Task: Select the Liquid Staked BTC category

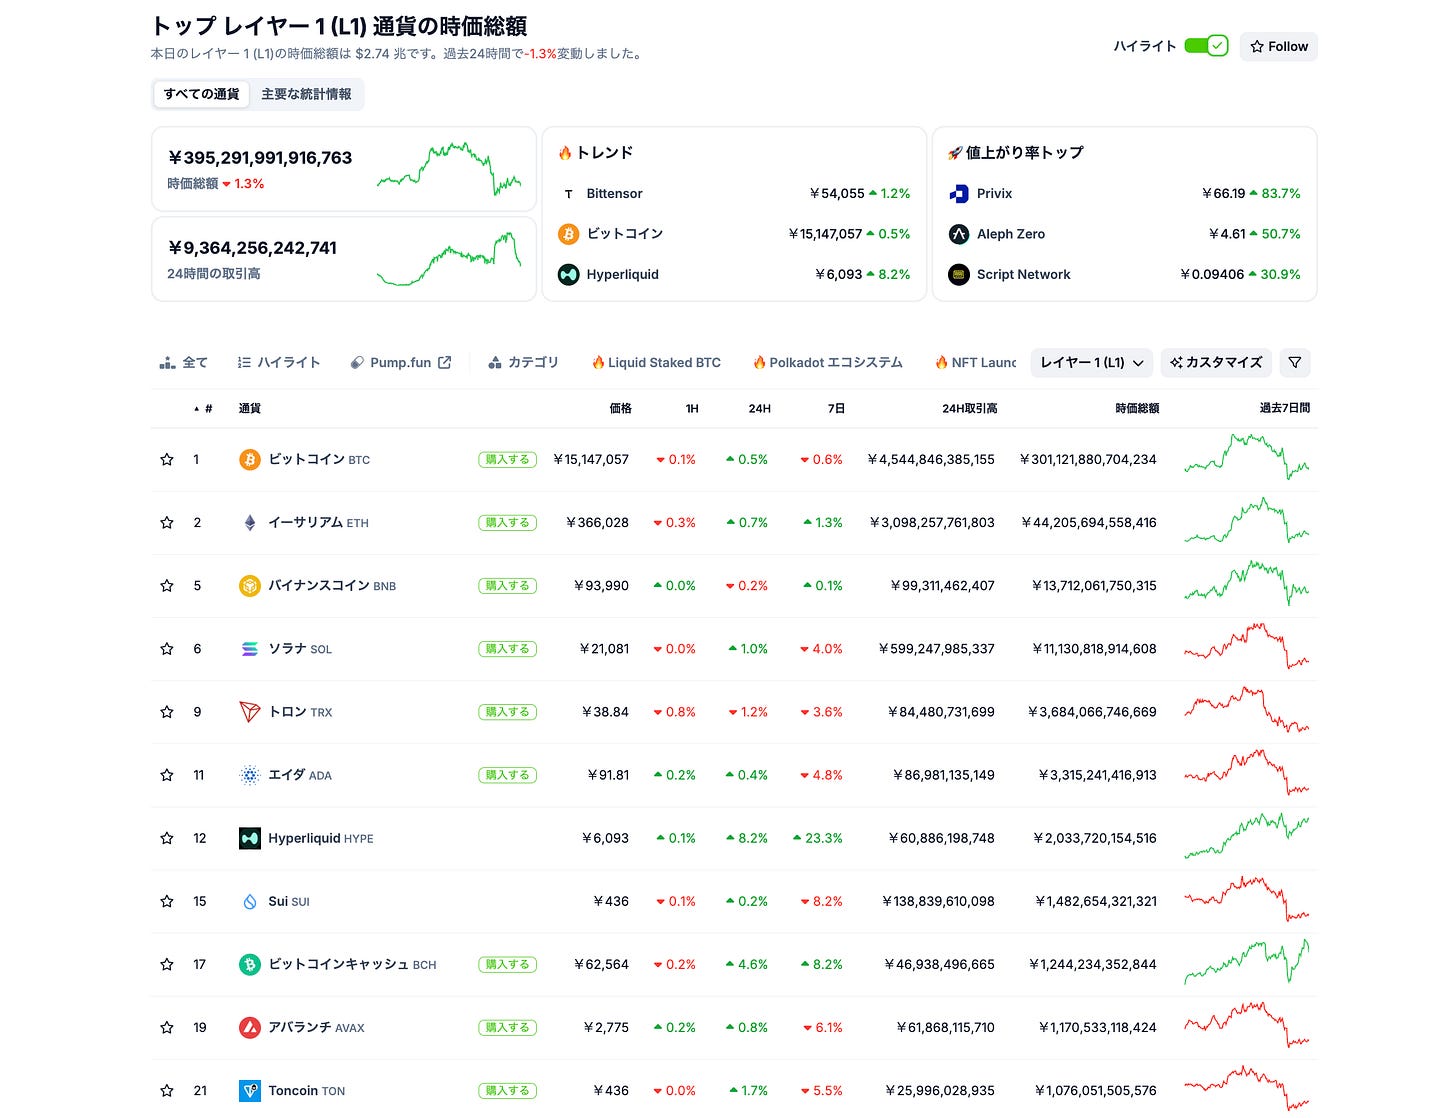Action: [x=656, y=362]
